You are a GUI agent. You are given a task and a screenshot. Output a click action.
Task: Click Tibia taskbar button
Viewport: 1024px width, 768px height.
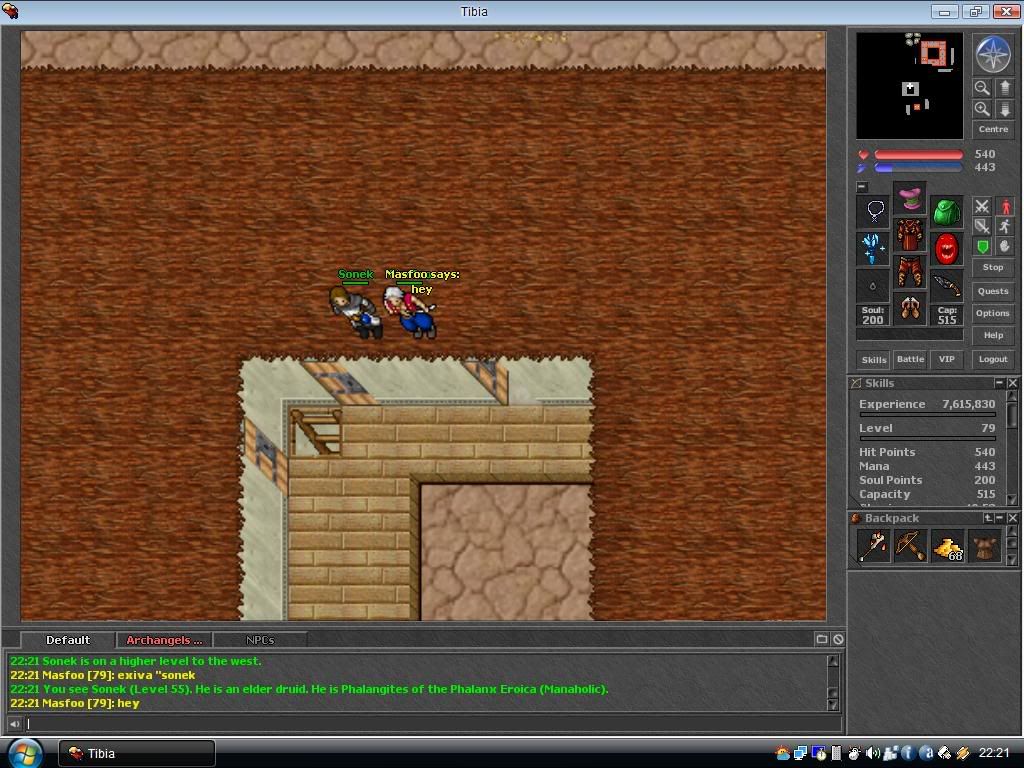136,753
